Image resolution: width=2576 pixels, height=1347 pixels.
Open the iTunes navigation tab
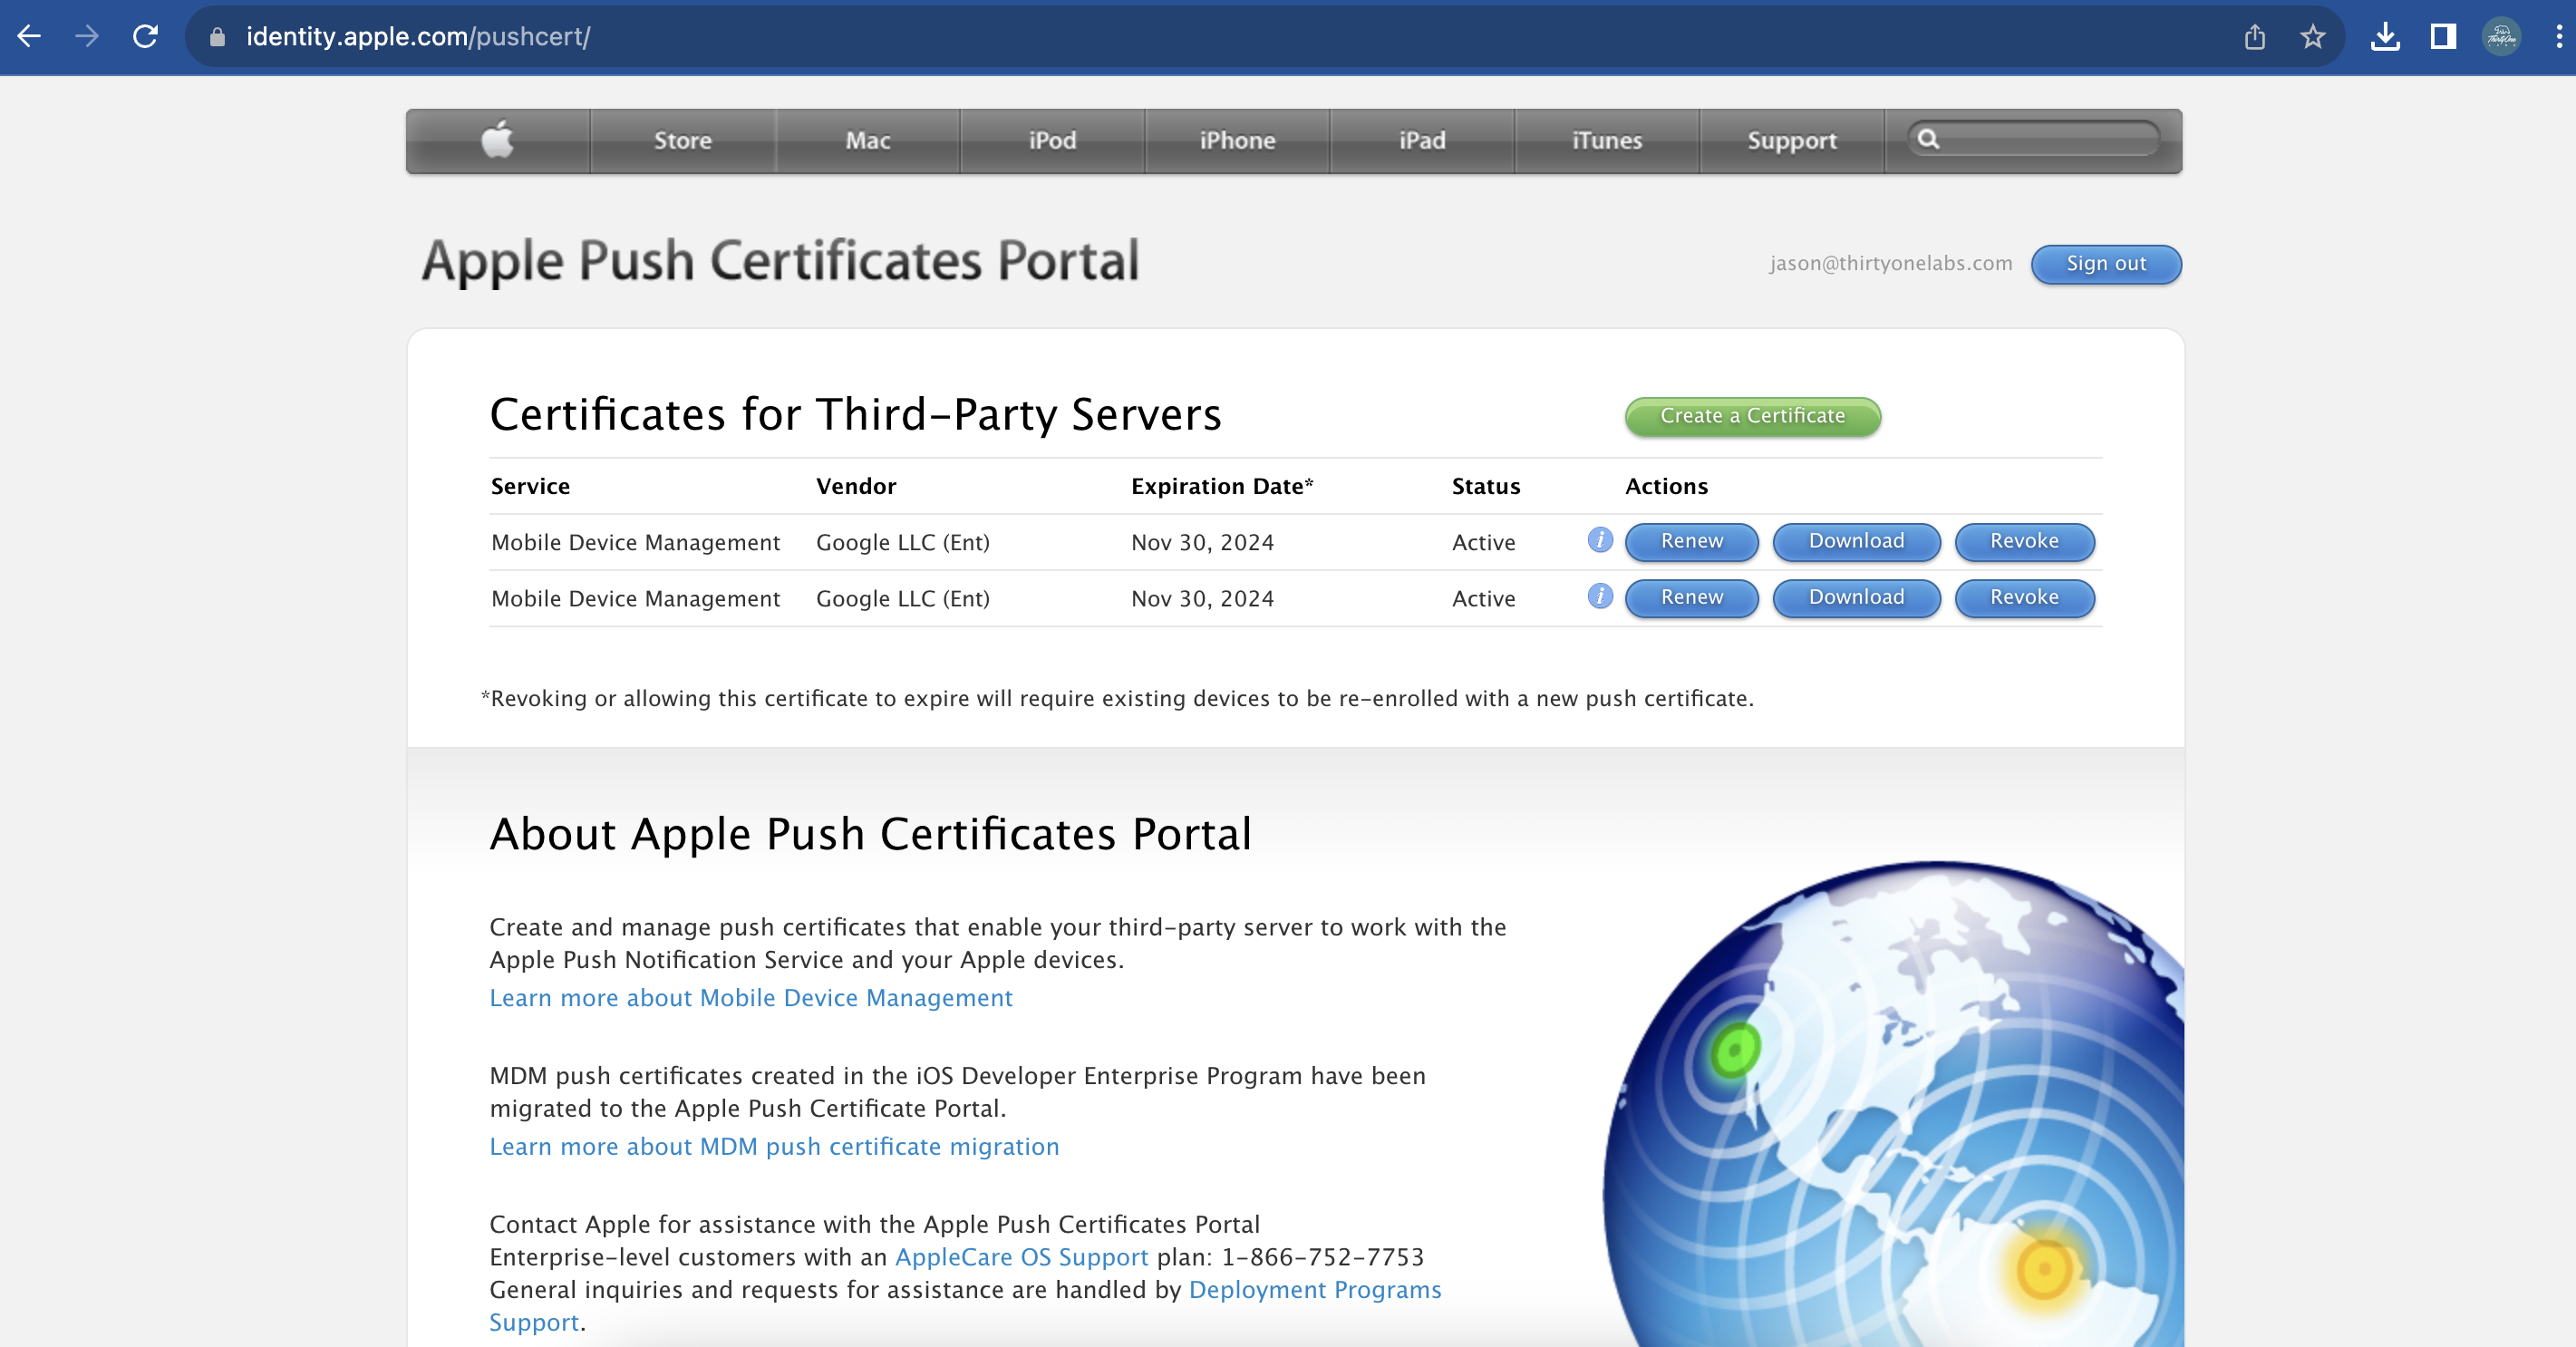1606,140
